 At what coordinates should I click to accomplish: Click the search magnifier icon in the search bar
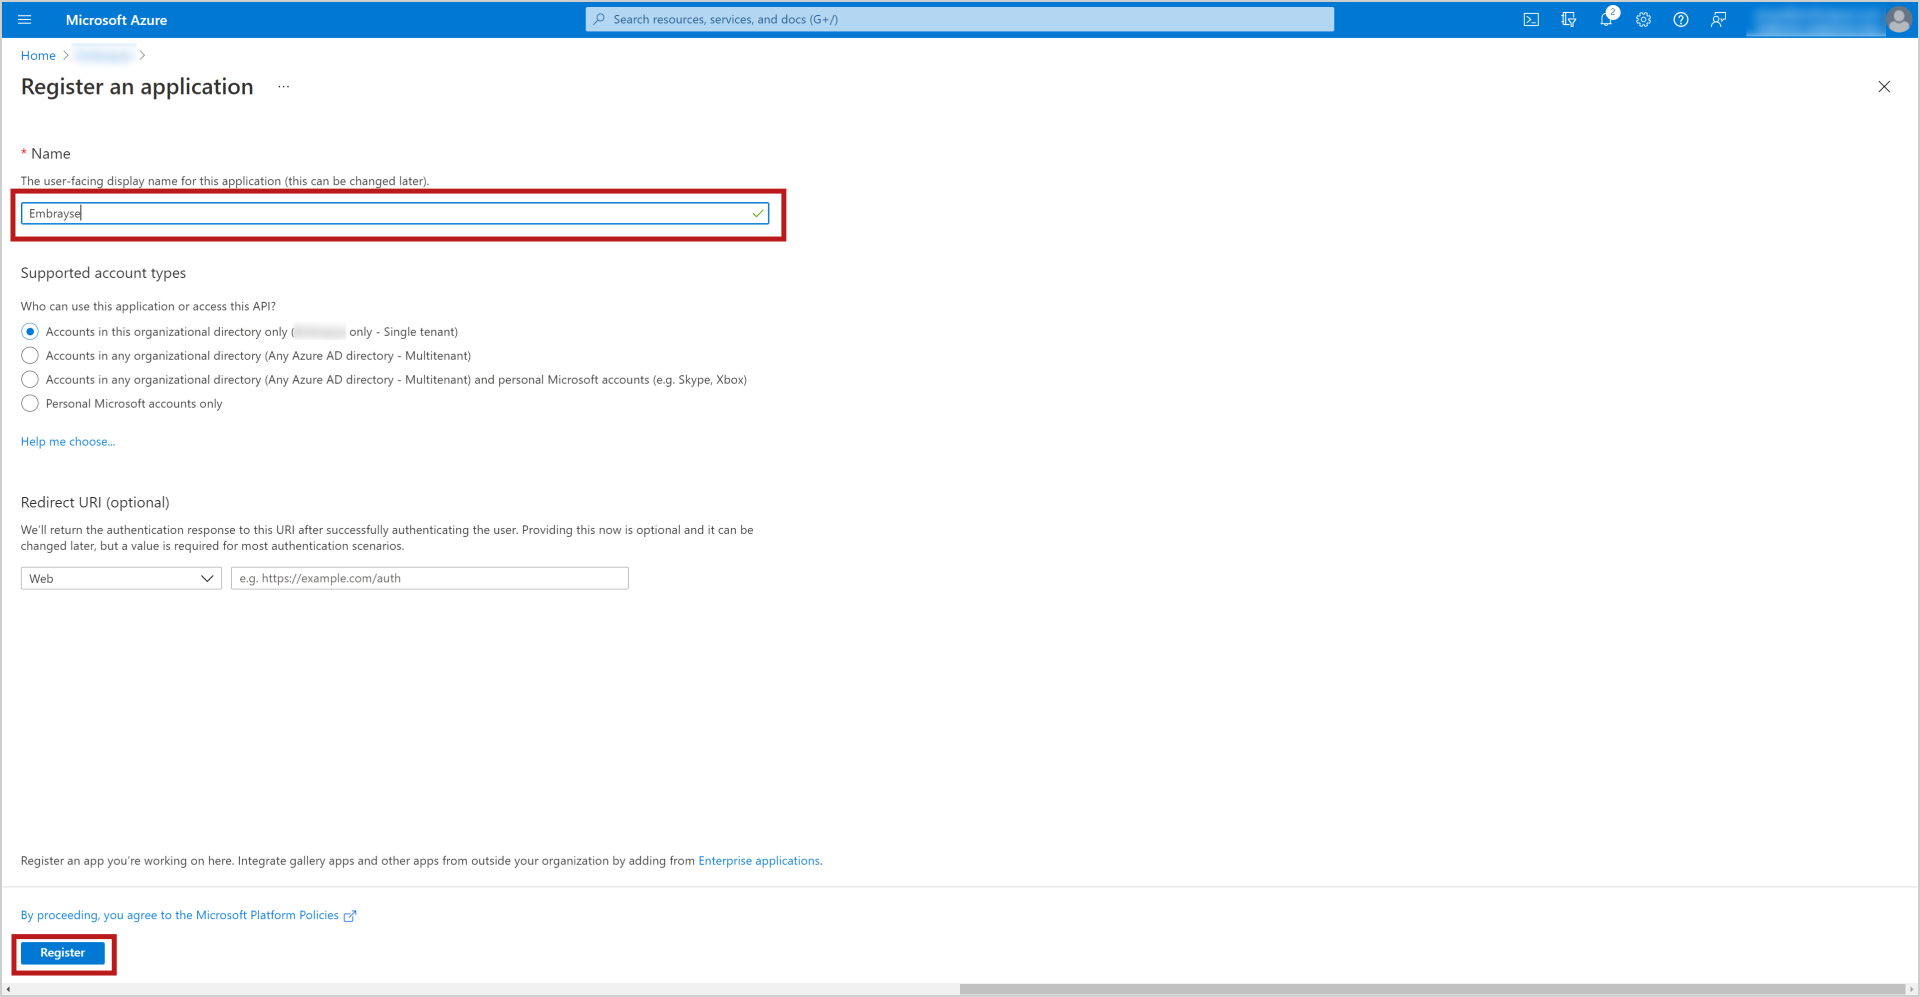pos(599,19)
